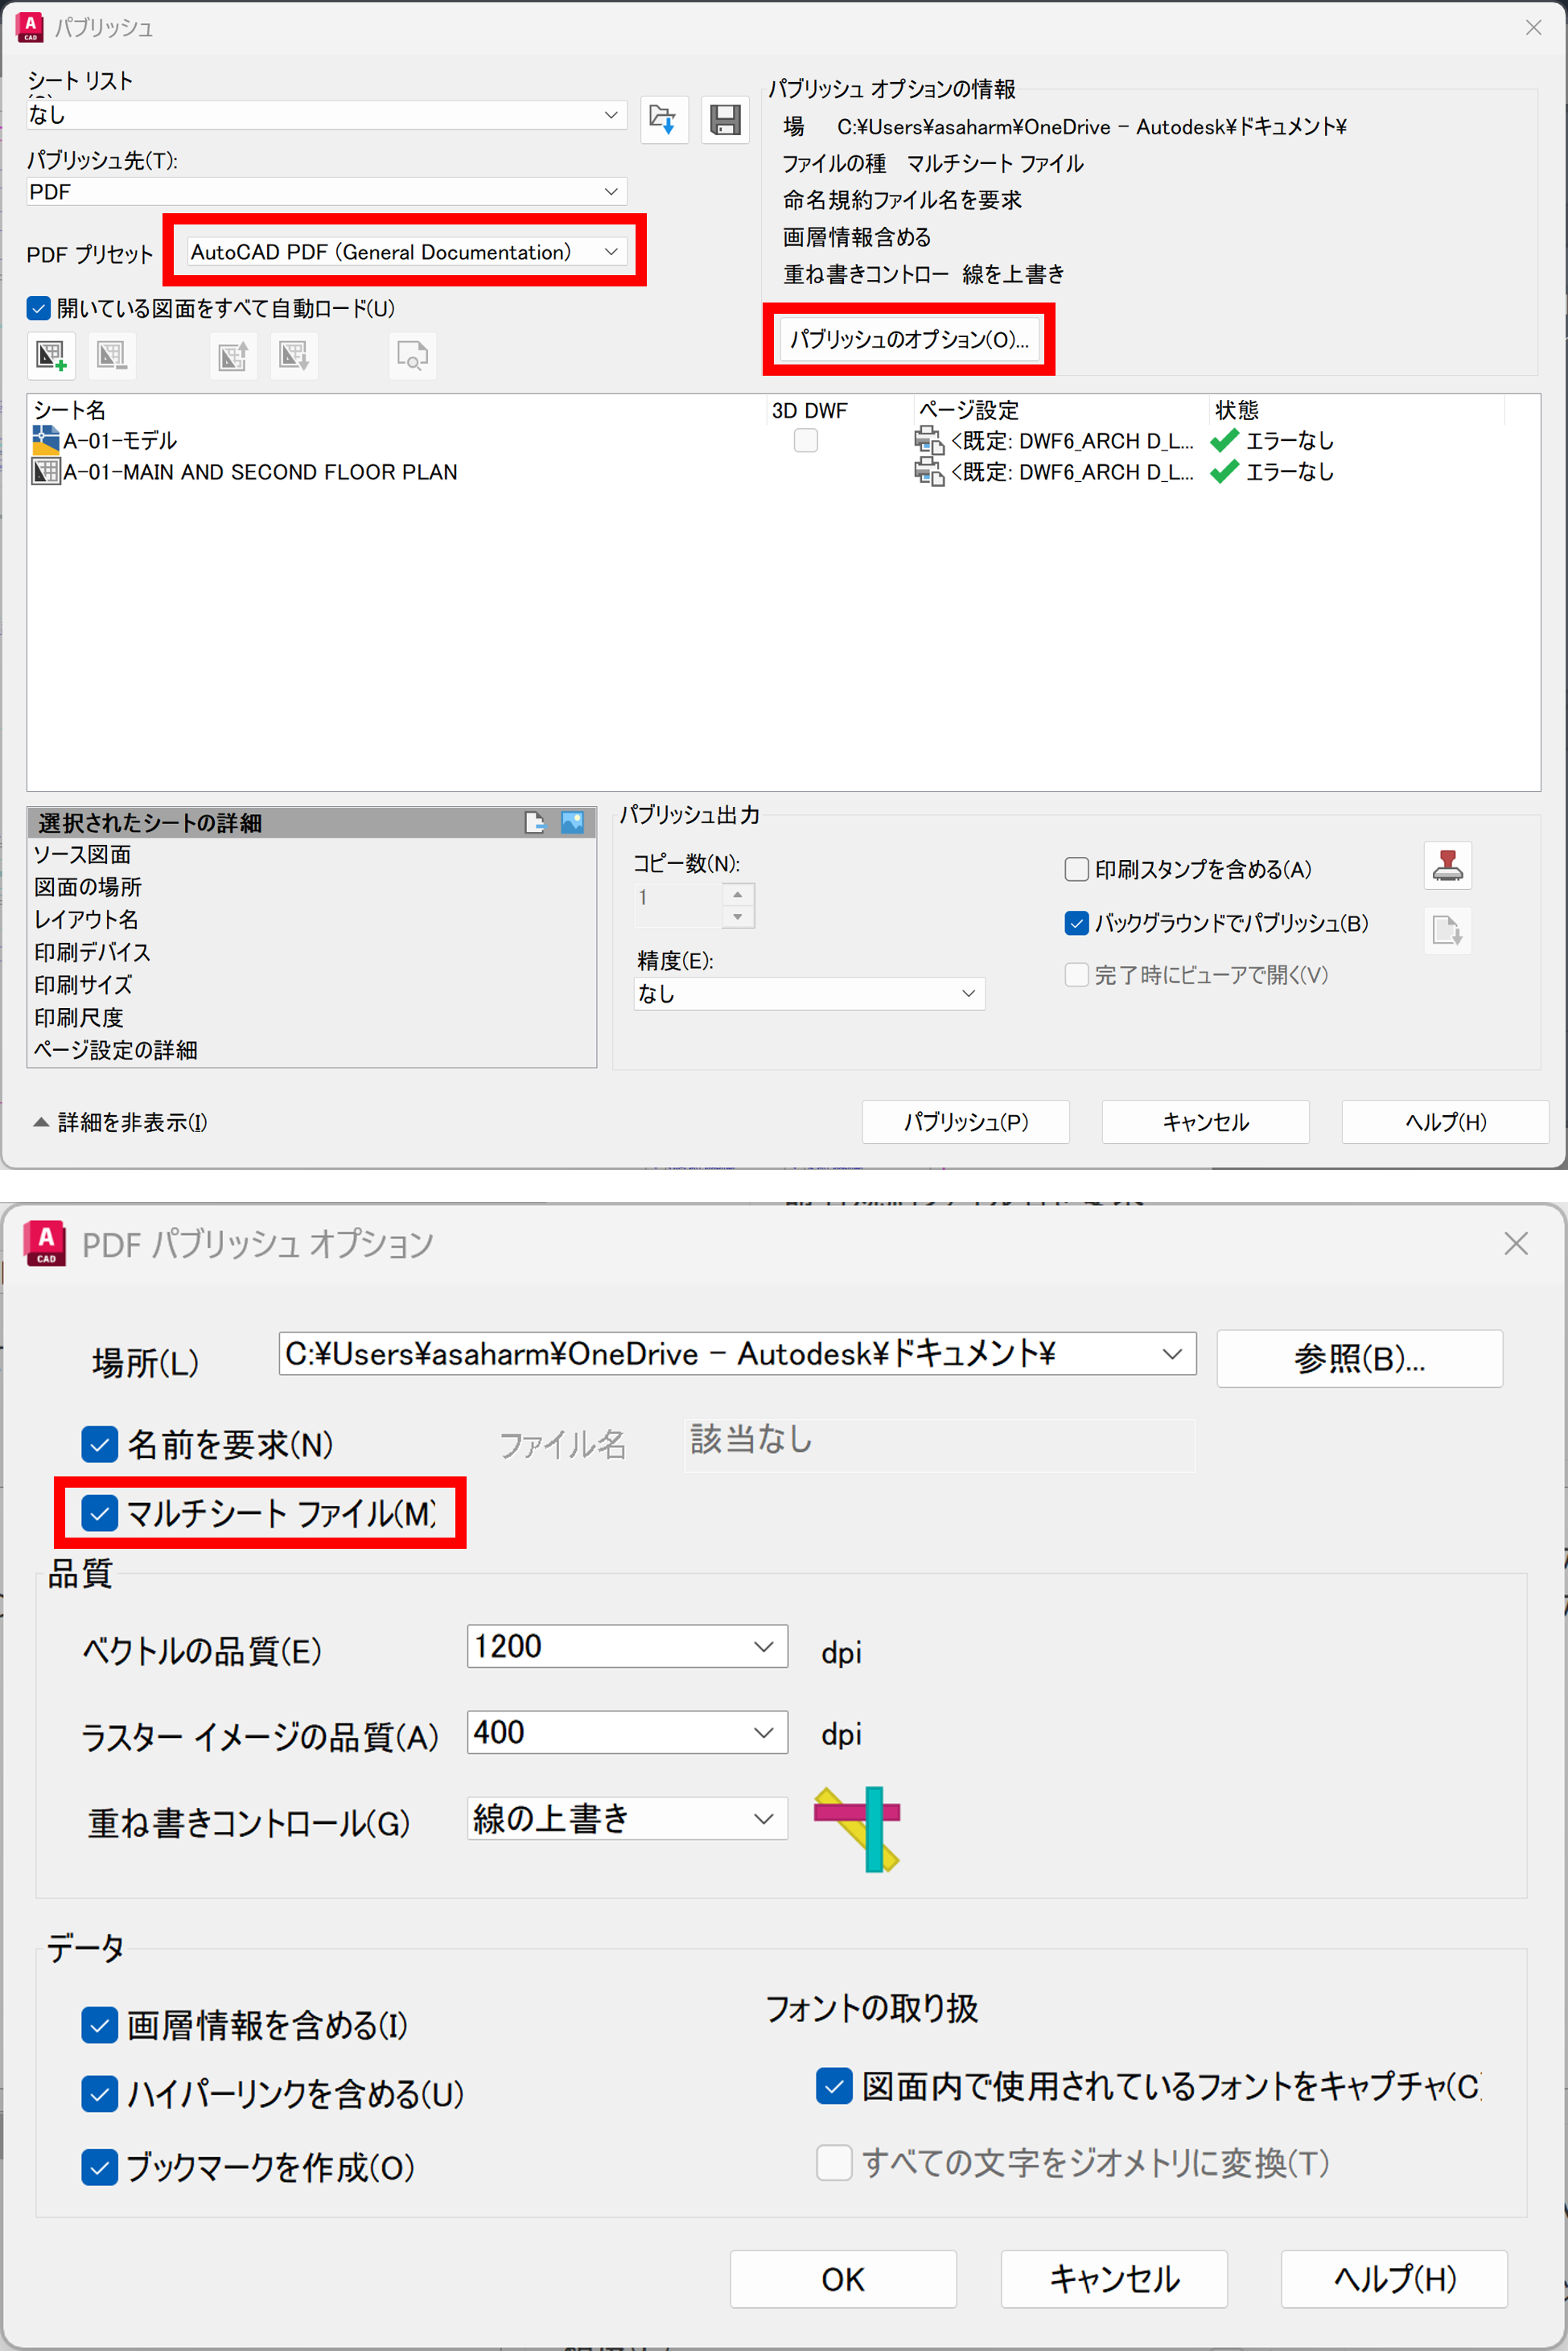Click the Remove Sheets icon

click(x=111, y=356)
